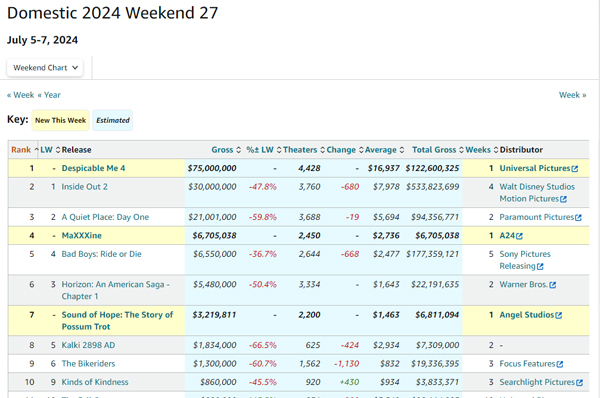Screen dimensions: 600x398
Task: Sort table by Gross column
Action: tap(226, 150)
